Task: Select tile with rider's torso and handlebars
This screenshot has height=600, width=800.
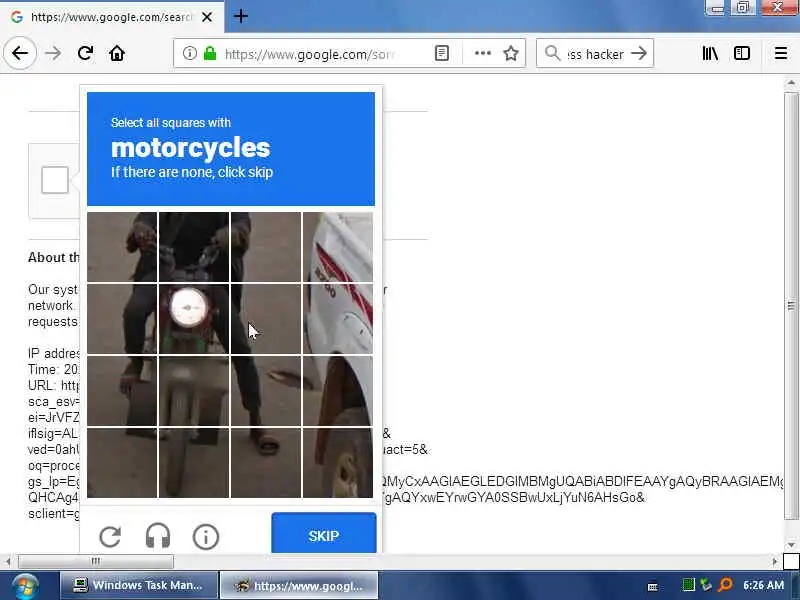Action: point(194,247)
